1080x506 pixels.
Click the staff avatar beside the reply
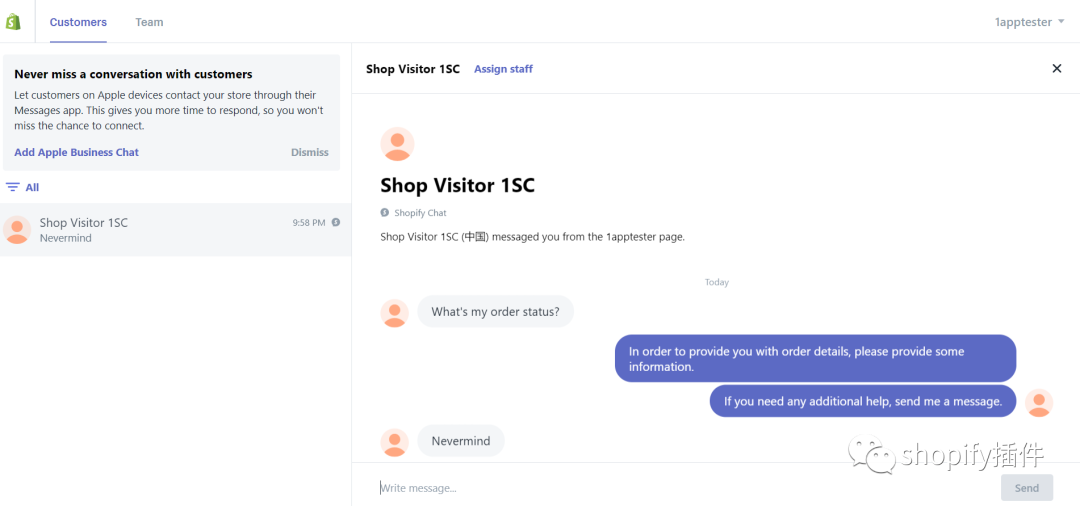click(x=1039, y=403)
